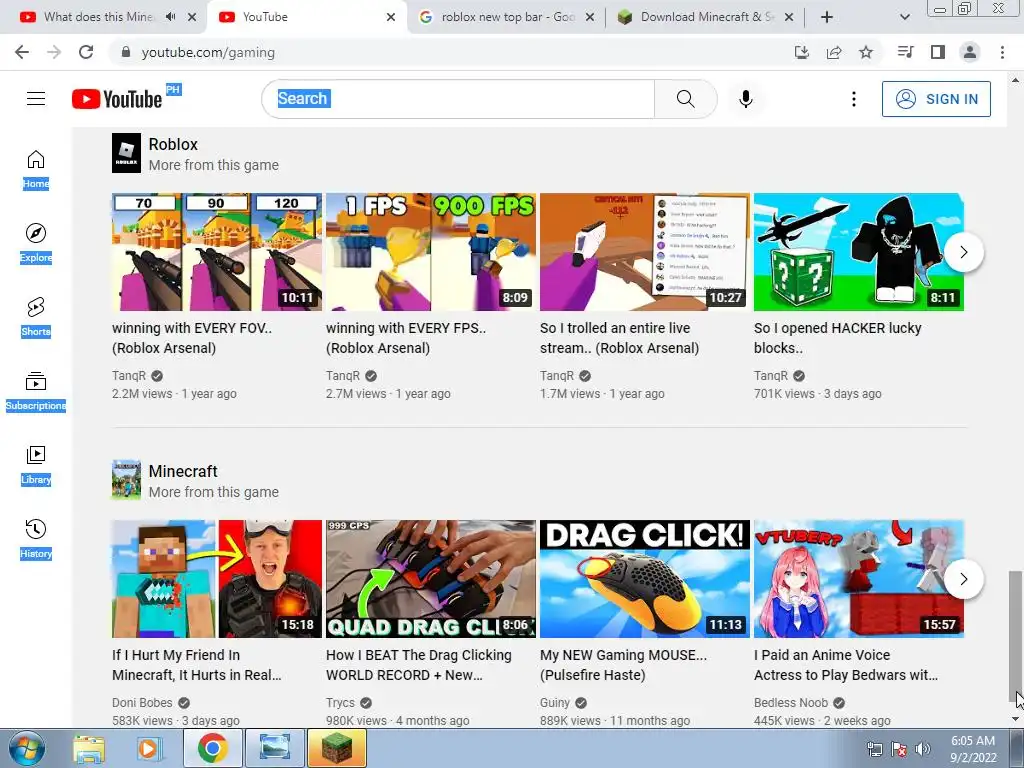Mute the tab playing audio
Image resolution: width=1024 pixels, height=768 pixels.
[170, 17]
